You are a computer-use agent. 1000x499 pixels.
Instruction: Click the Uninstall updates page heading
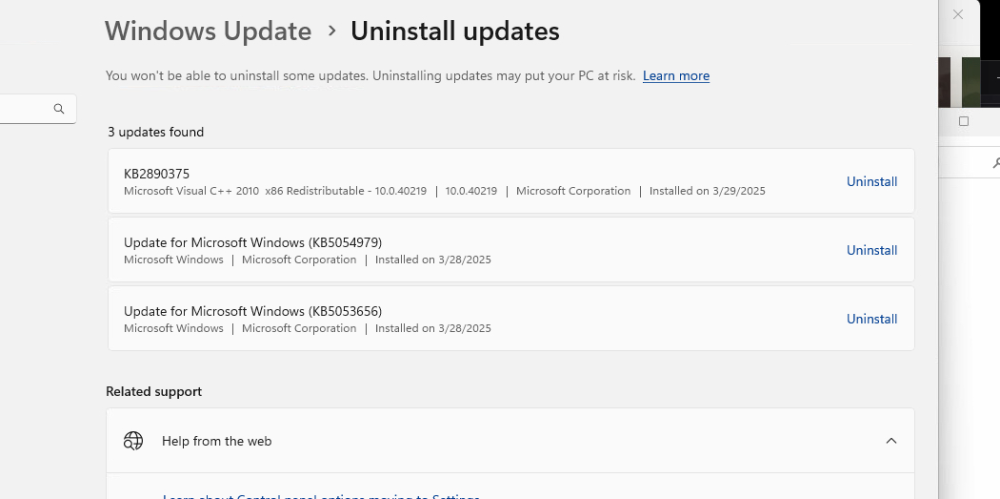tap(454, 31)
